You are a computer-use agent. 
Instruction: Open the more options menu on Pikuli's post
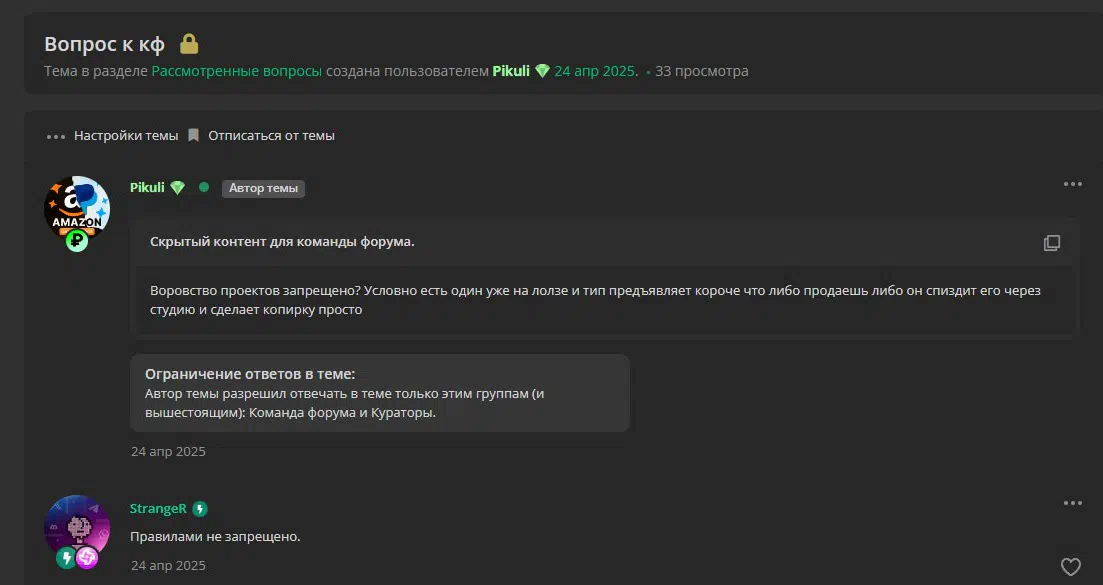1073,184
